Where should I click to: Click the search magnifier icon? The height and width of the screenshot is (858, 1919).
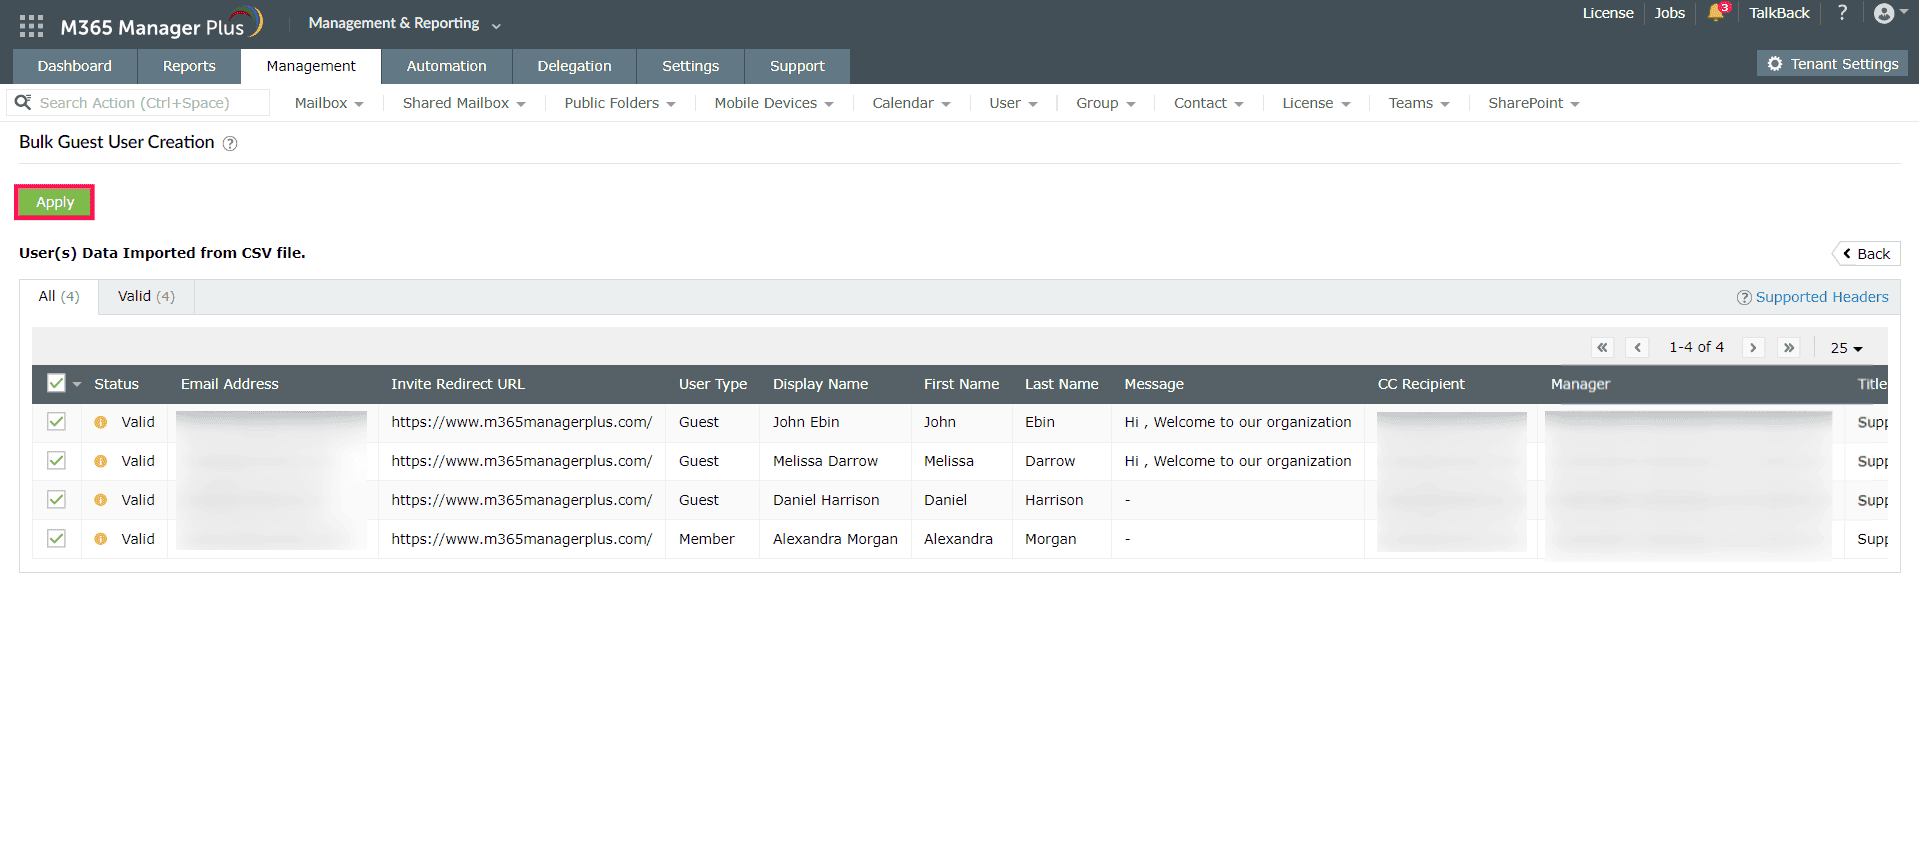coord(23,102)
